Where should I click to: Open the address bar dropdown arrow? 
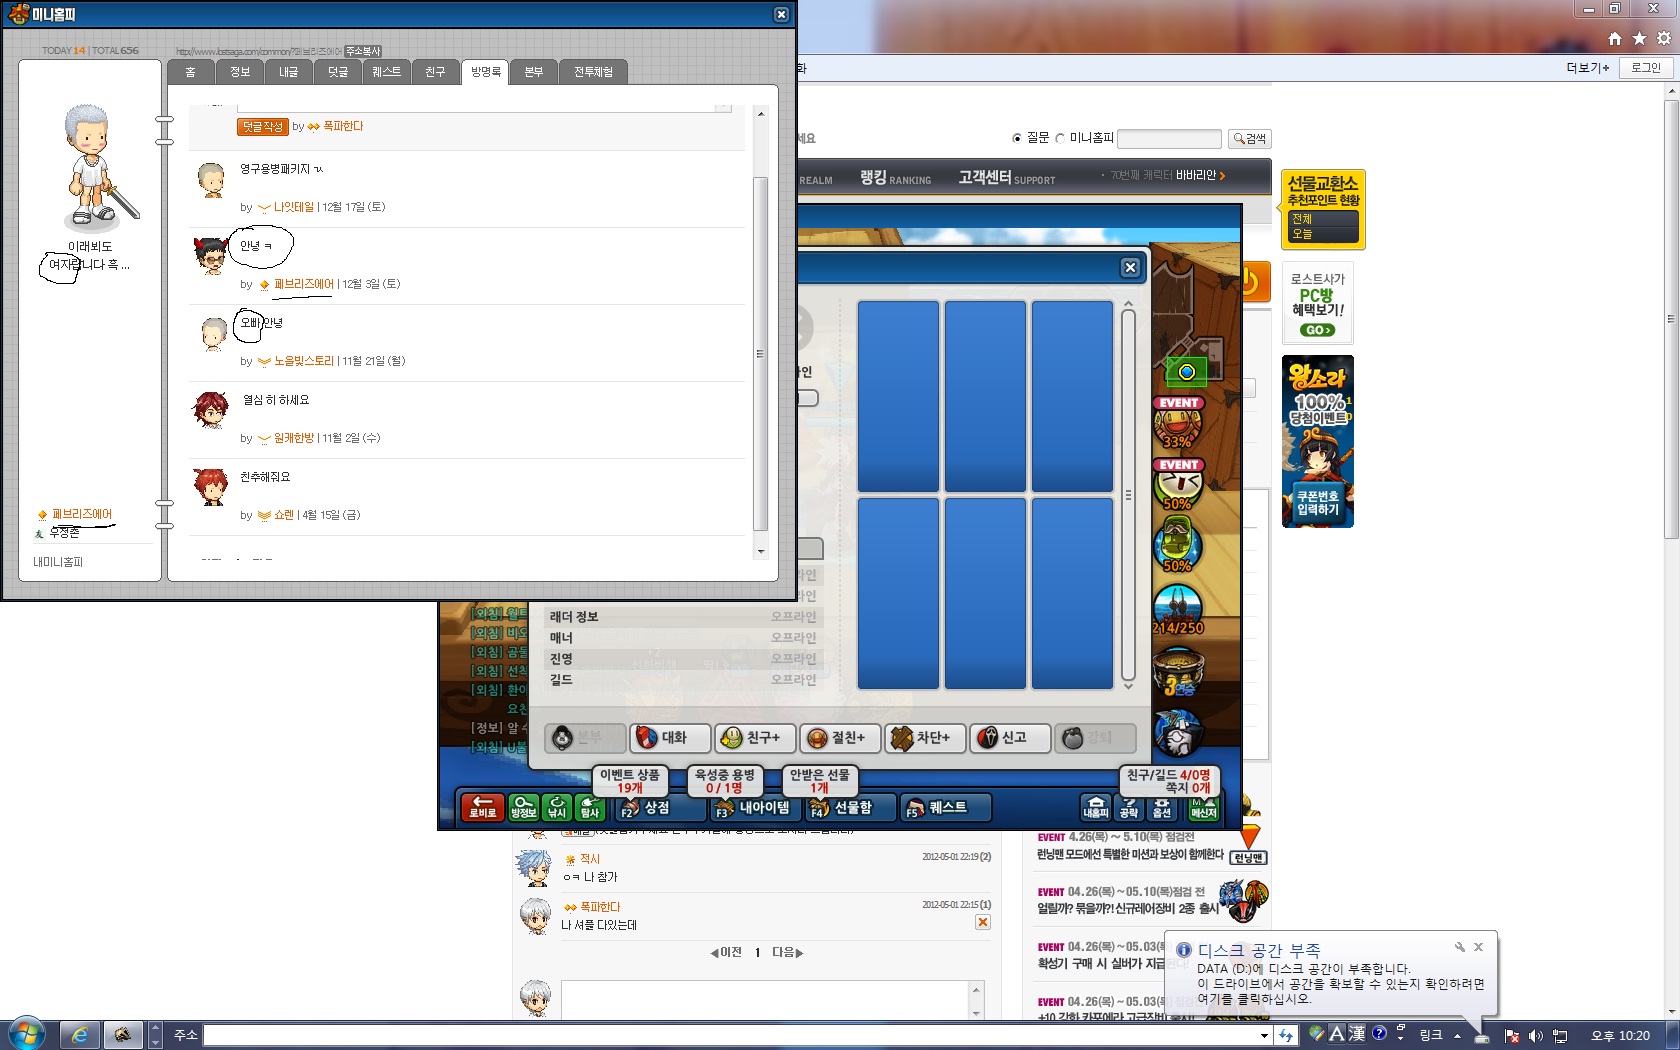1264,1036
